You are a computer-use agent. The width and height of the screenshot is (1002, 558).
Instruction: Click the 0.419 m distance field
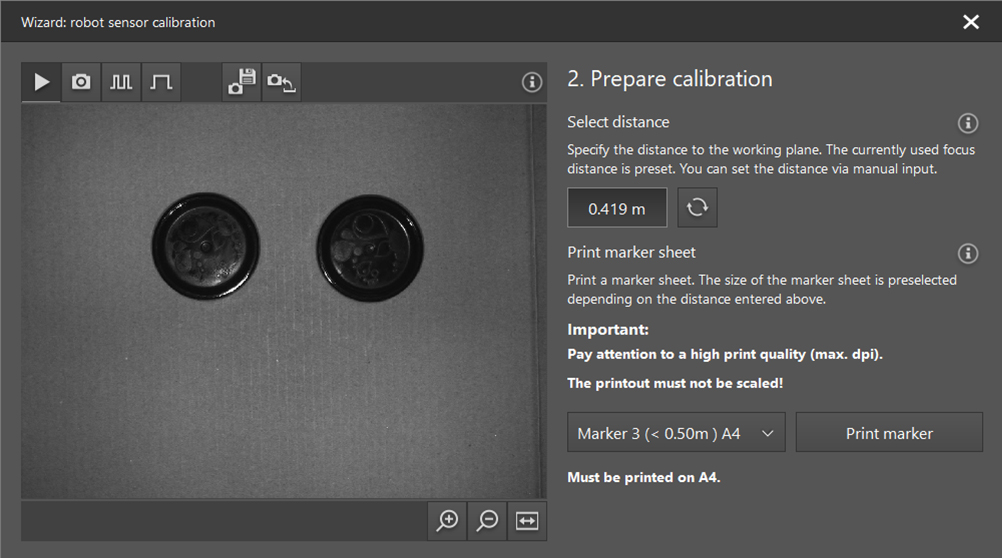[x=616, y=208]
